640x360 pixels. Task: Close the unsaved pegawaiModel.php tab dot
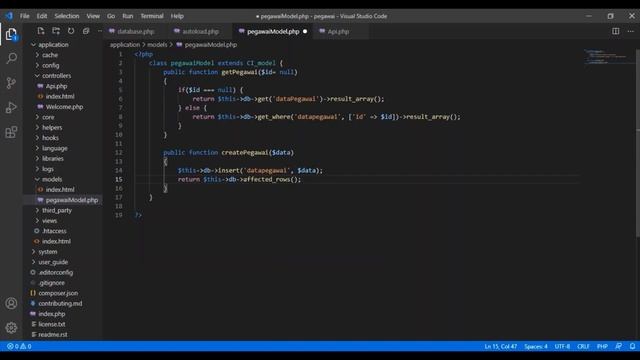[x=305, y=31]
